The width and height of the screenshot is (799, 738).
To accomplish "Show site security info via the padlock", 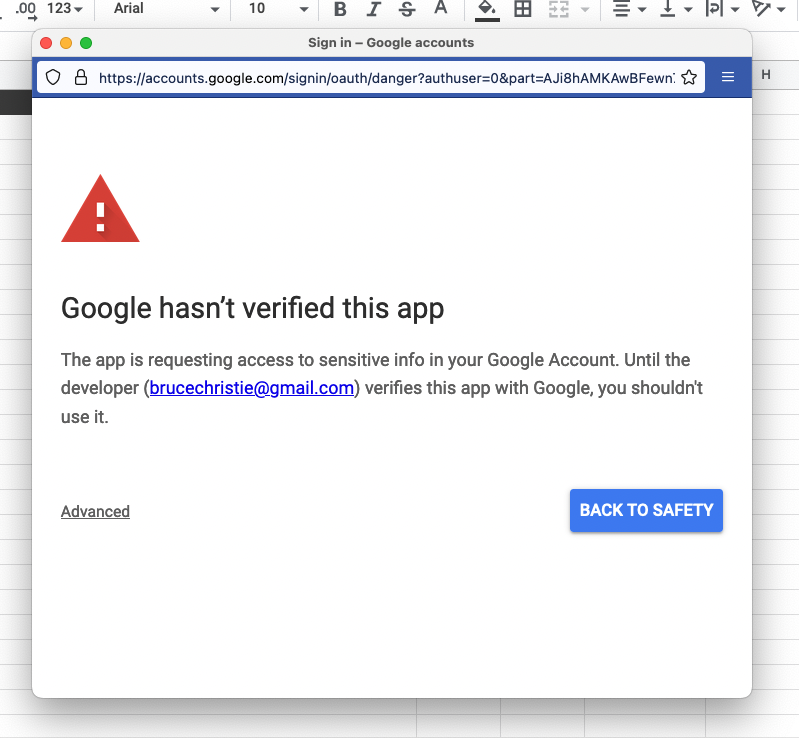I will tap(81, 77).
